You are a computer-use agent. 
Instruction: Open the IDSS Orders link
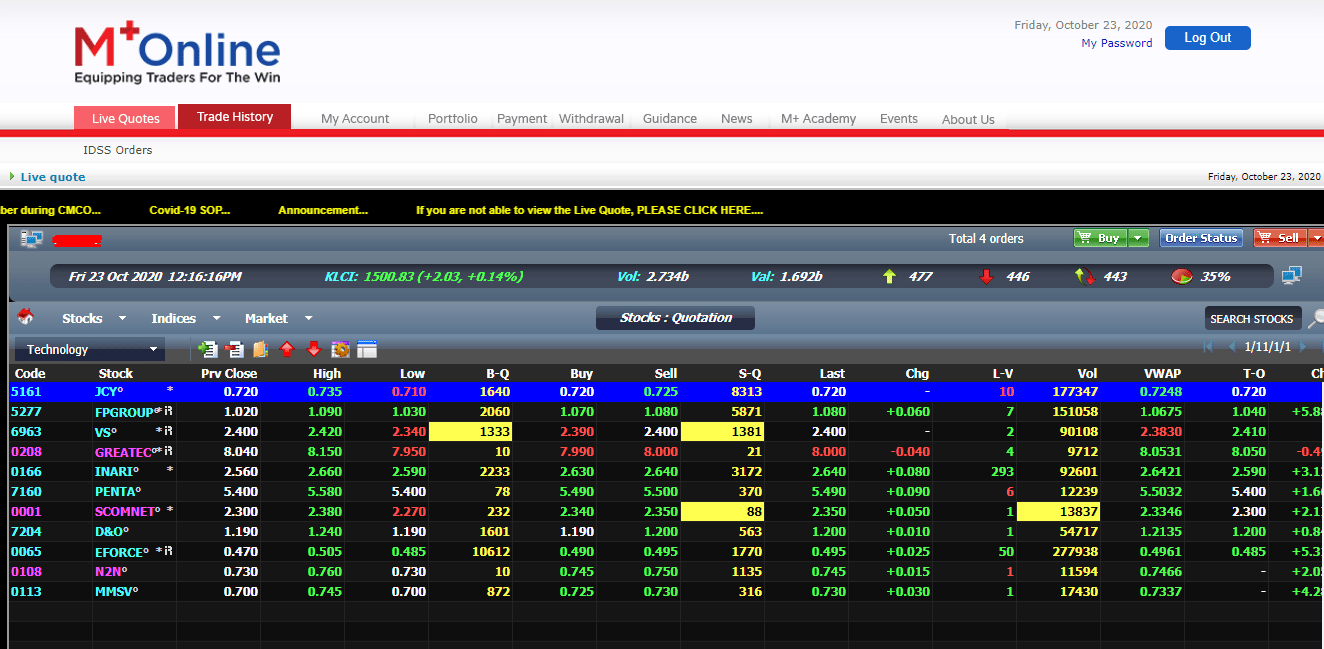point(118,150)
